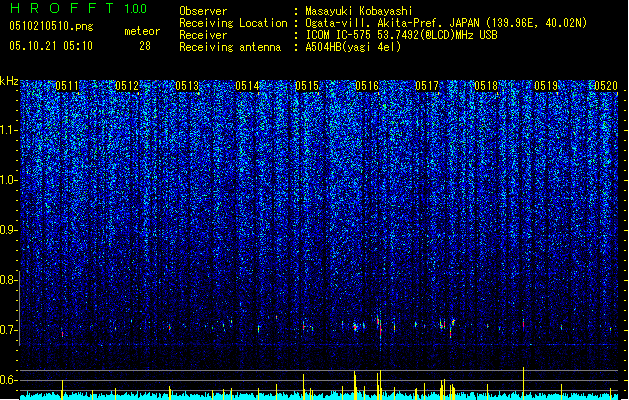Select the filename 0510210510.png
Viewport: 629px width, 400px height.
pyautogui.click(x=51, y=26)
